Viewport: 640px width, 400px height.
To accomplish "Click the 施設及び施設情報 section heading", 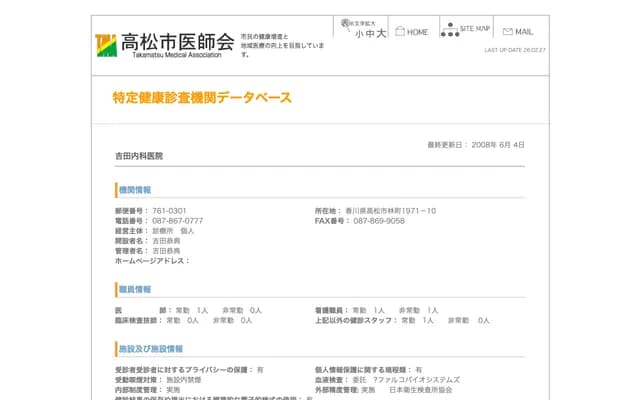I will pyautogui.click(x=150, y=349).
